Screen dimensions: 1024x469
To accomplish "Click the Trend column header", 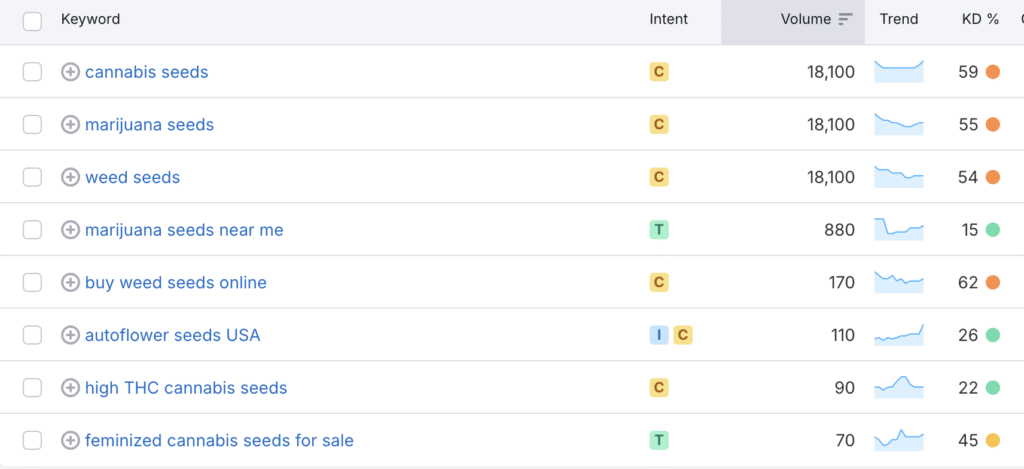I will pos(899,20).
